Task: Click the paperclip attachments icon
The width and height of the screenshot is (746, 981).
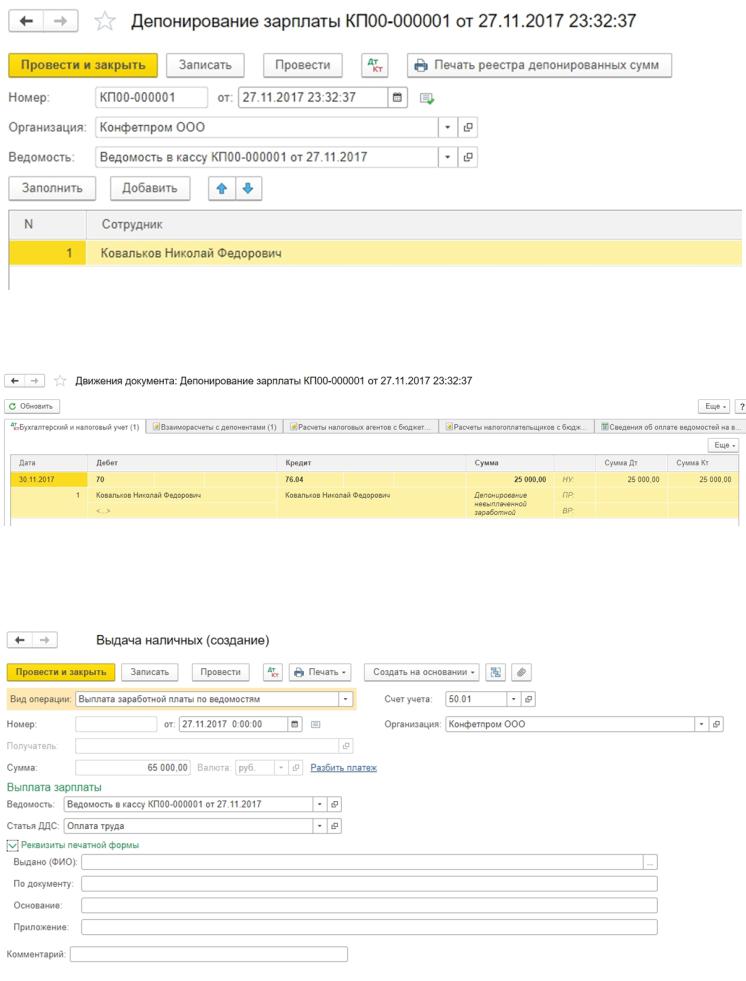Action: coord(522,672)
